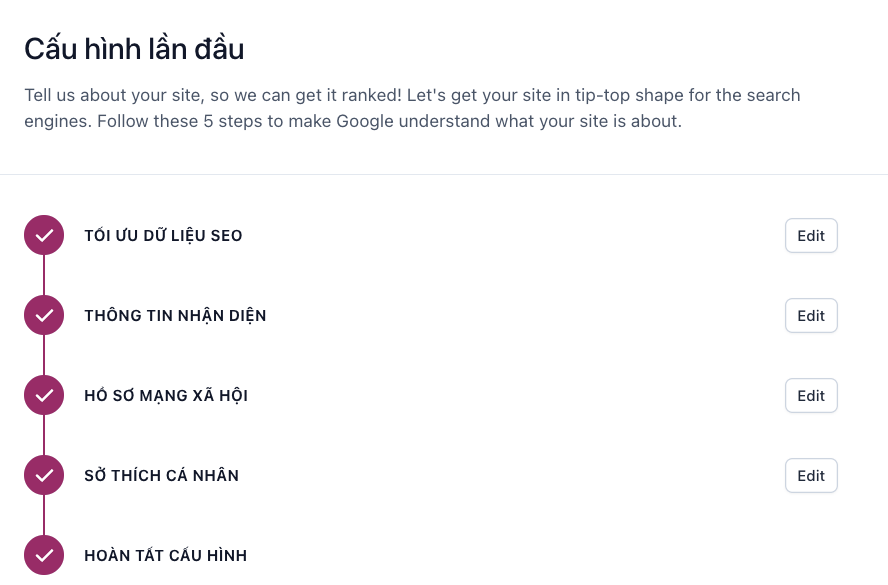Open the Edit button for TỐI ƯU DỮ LIỆU SEO
The width and height of the screenshot is (888, 585).
point(810,235)
